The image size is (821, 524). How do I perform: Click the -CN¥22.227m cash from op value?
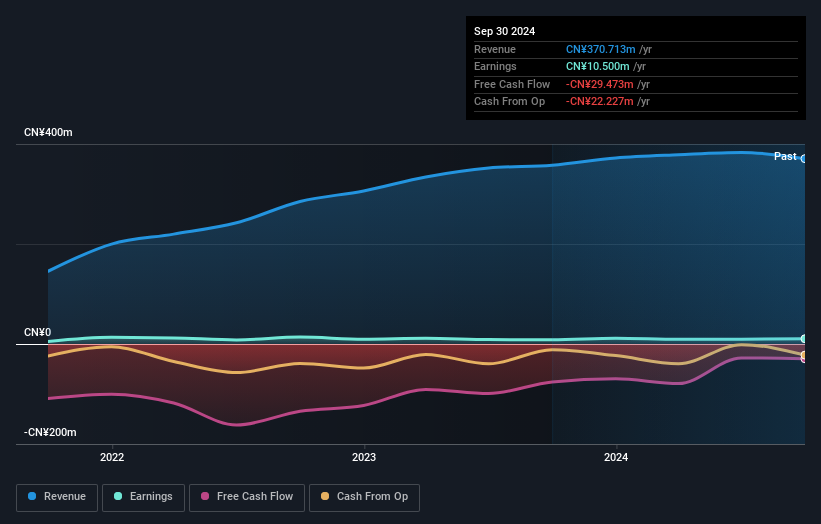click(x=600, y=102)
